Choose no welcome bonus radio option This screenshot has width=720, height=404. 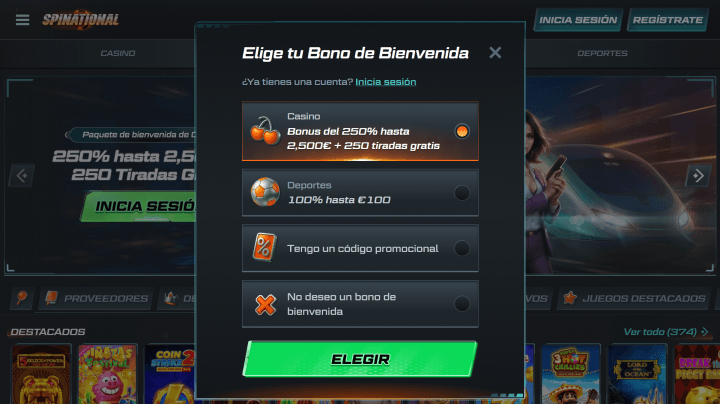pos(462,304)
